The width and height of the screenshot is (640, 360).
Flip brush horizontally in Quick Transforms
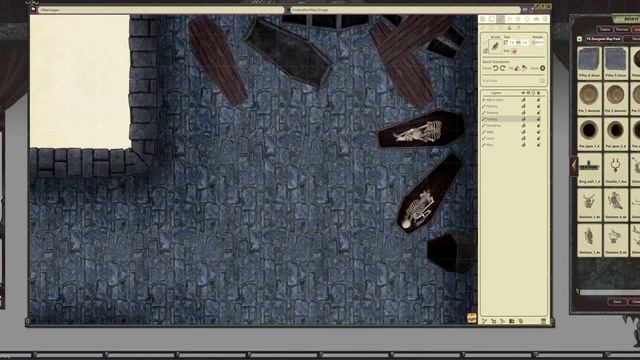(517, 68)
